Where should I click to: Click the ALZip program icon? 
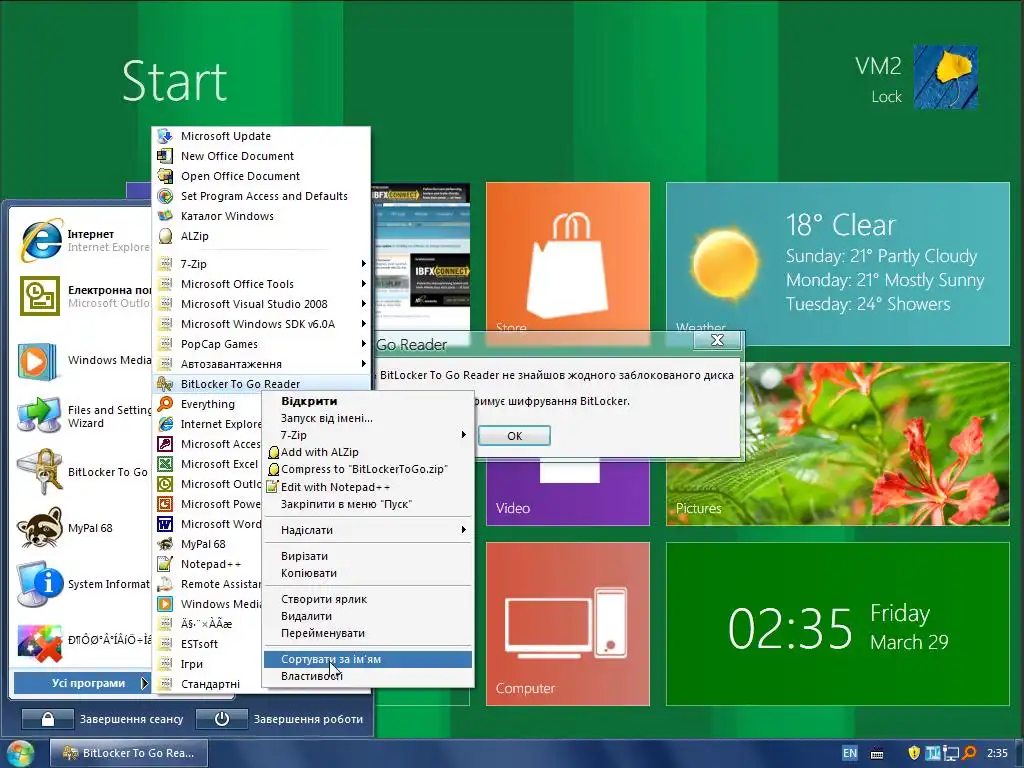coord(165,236)
